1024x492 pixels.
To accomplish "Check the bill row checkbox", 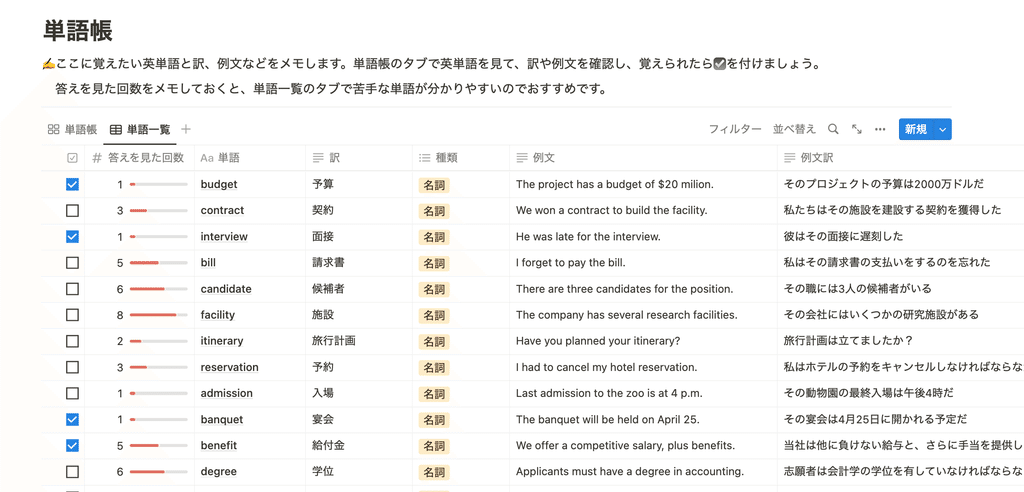I will click(72, 263).
